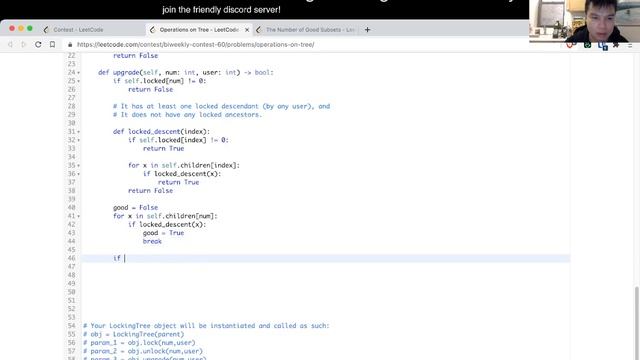
Task: Collapse the upgrade function at line 24
Action: (78, 73)
